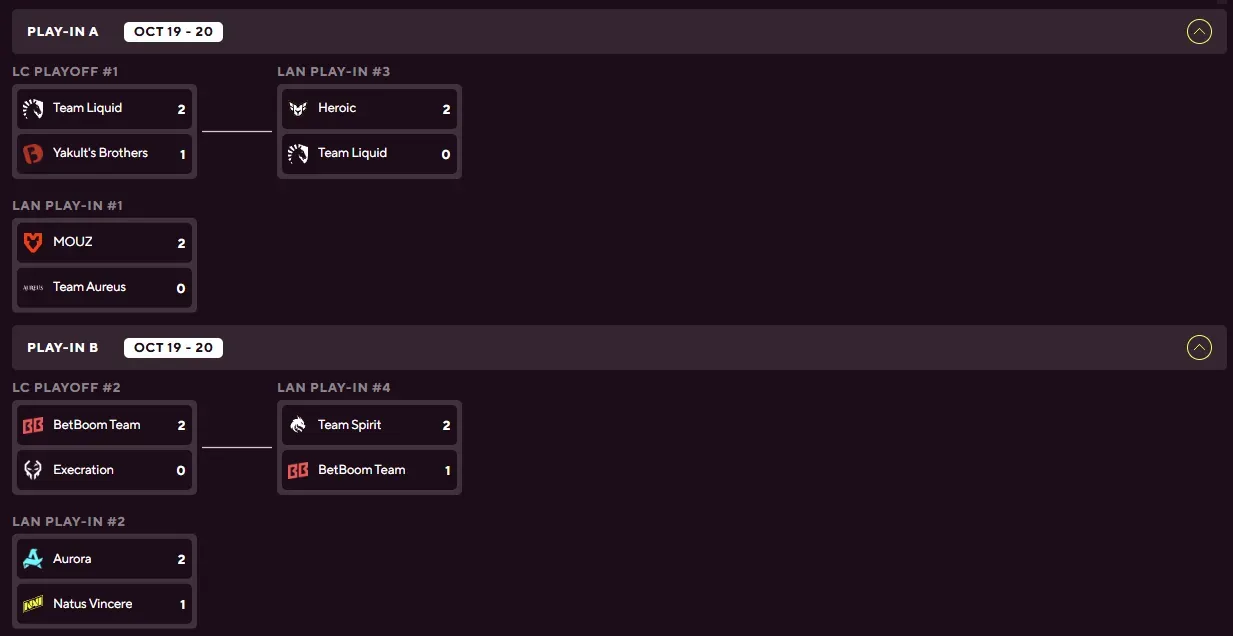
Task: Select the PLAY-IN A section header
Action: pyautogui.click(x=62, y=31)
